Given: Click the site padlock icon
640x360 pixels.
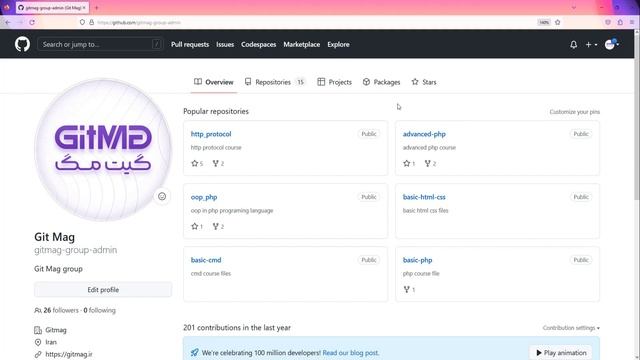Looking at the screenshot, I should 91,22.
